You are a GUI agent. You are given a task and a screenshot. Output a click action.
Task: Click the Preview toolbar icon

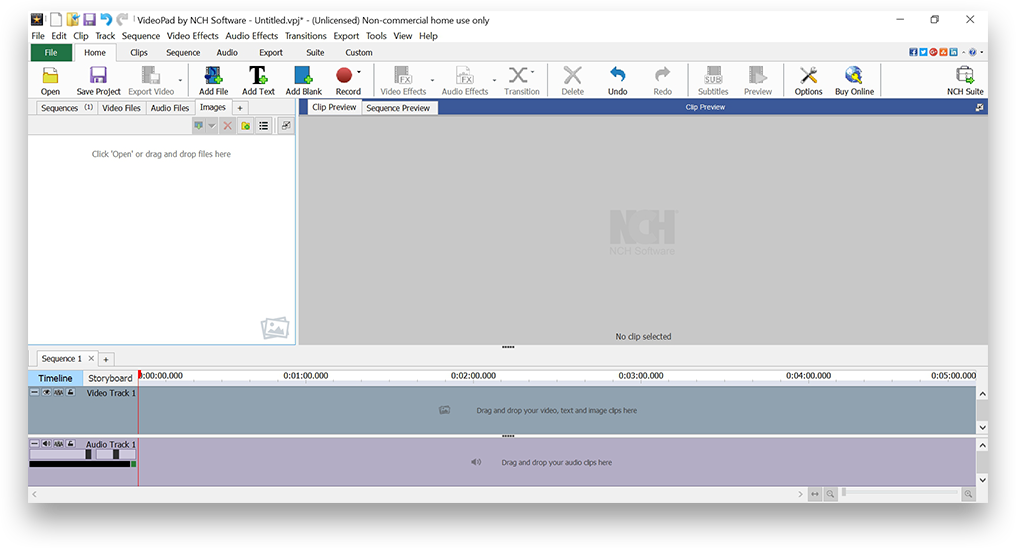click(x=757, y=76)
